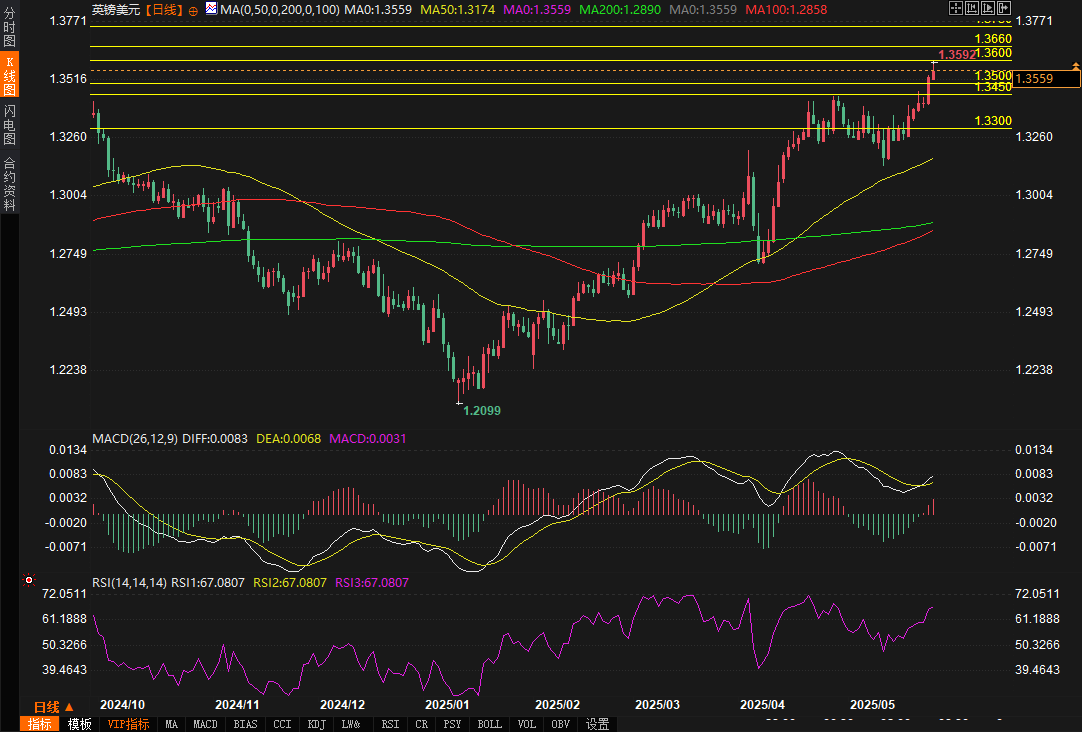Viewport: 1082px width, 732px height.
Task: Switch to 分时图 view in sidebar
Action: pyautogui.click(x=9, y=26)
